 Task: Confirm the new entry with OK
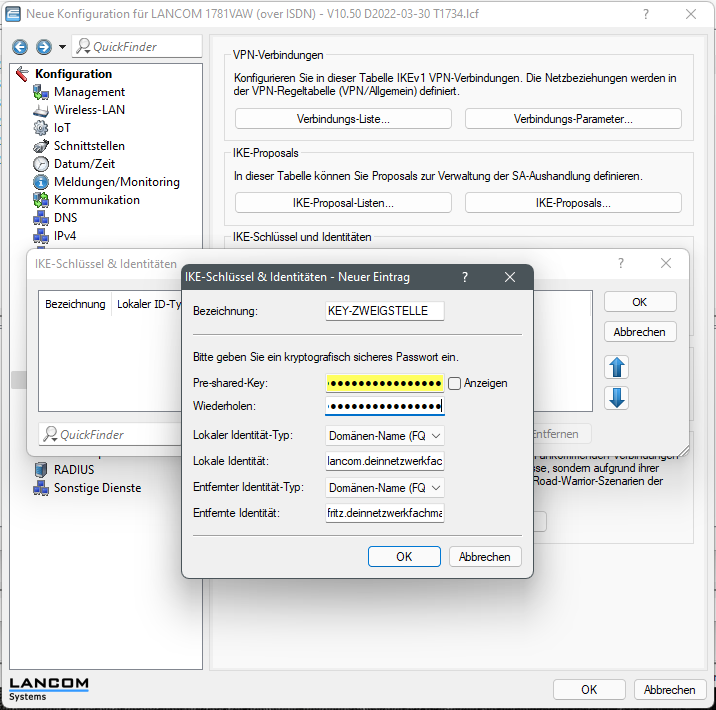[x=404, y=556]
